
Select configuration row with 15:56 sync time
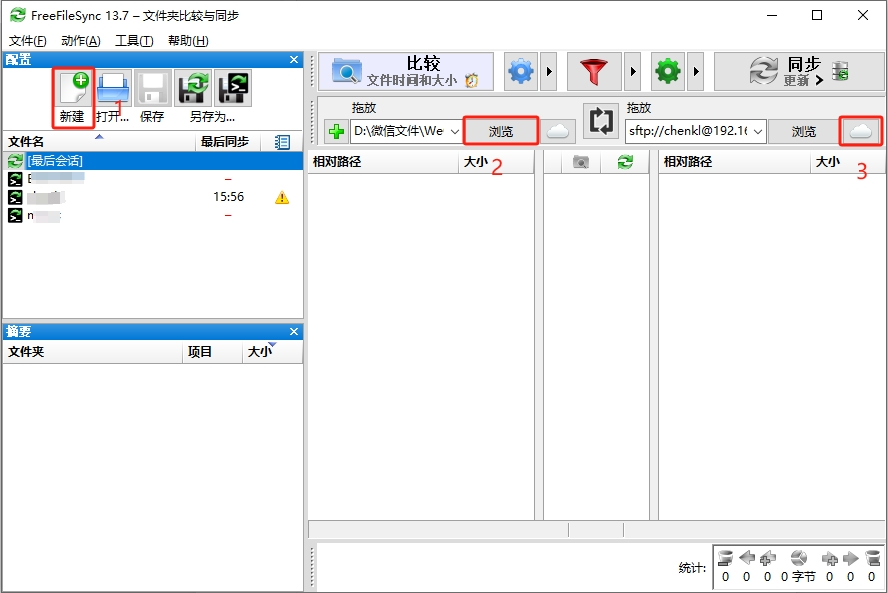(153, 197)
